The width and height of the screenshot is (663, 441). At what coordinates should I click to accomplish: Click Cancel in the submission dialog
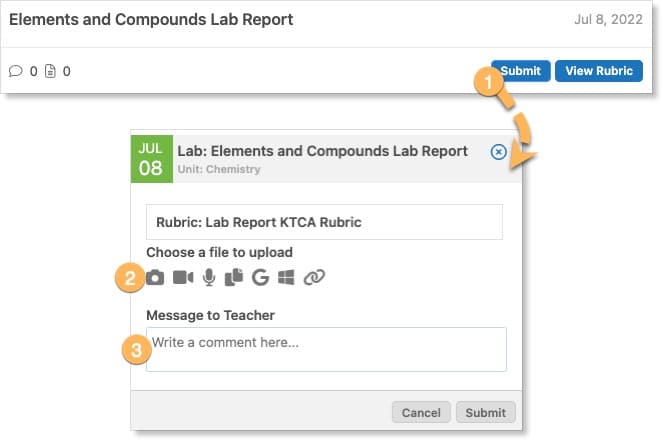[x=421, y=412]
